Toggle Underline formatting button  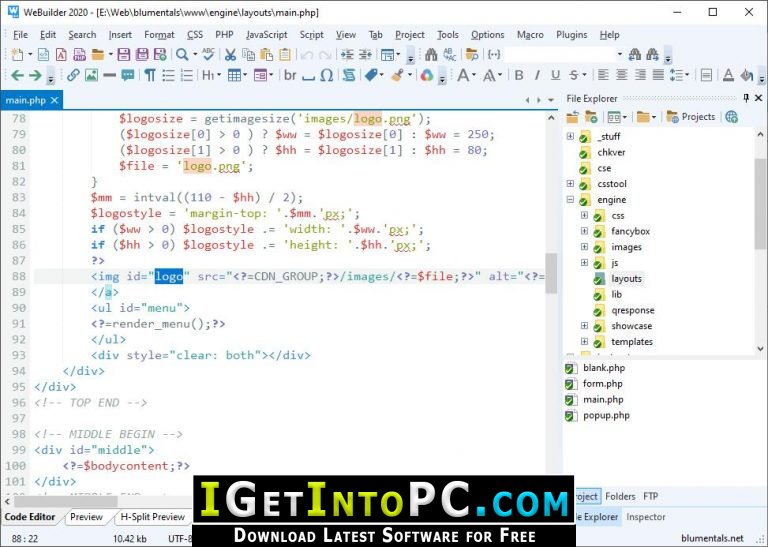(555, 75)
